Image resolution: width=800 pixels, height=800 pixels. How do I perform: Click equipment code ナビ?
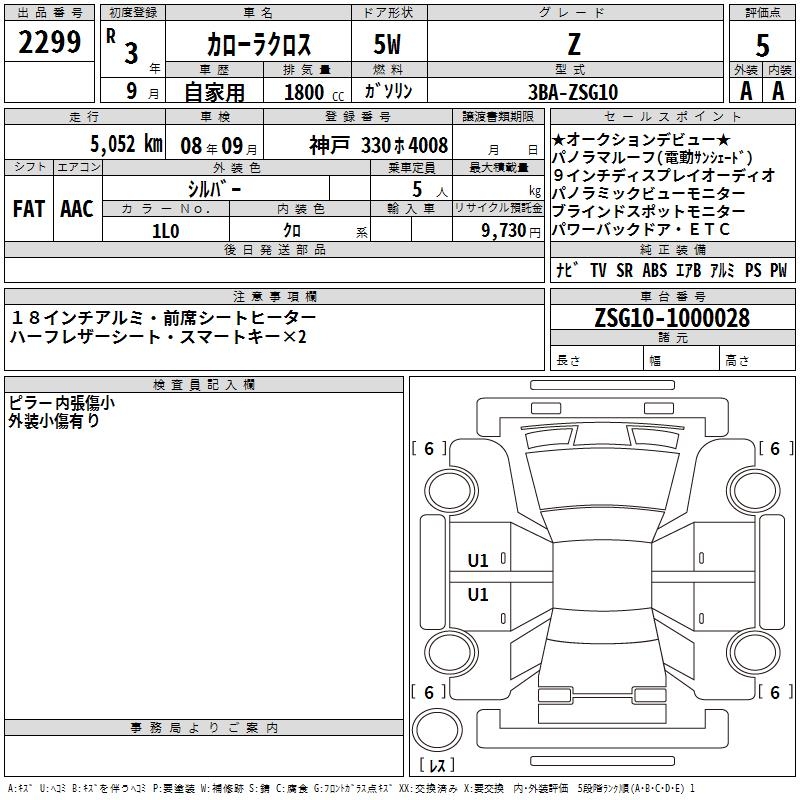pyautogui.click(x=567, y=270)
